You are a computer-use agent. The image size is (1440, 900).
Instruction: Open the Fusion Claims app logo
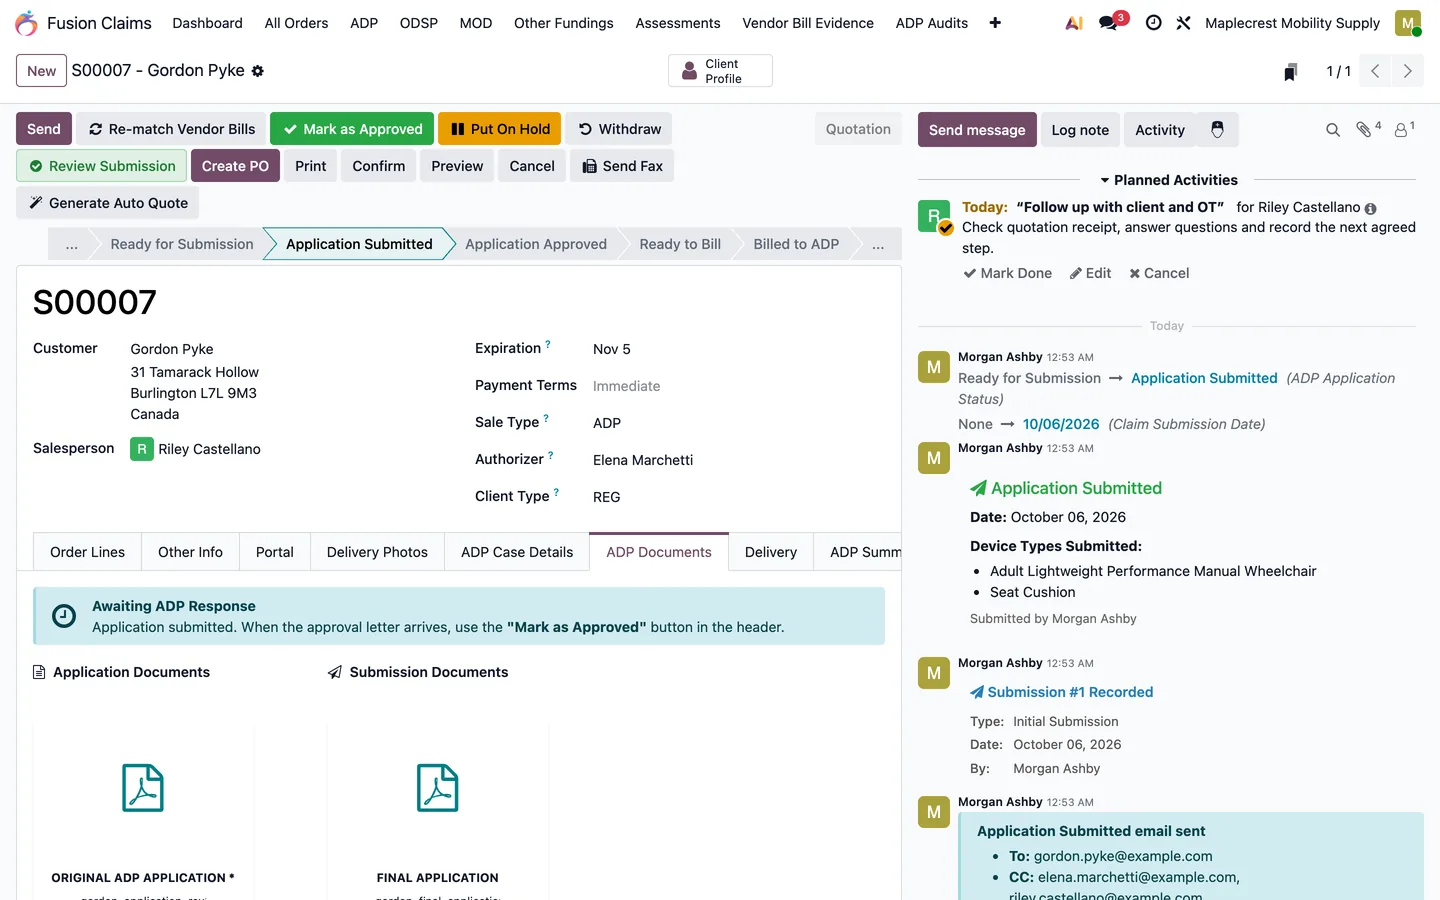[x=26, y=23]
